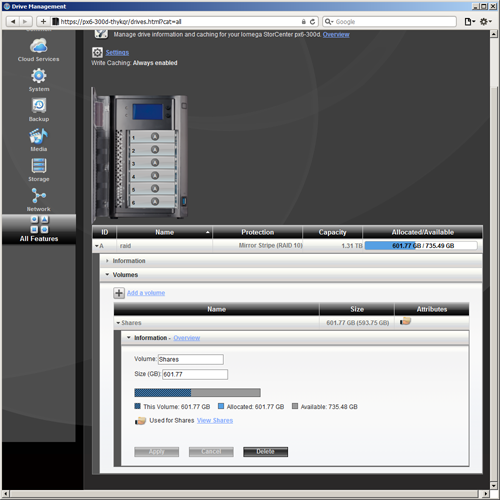
Task: Reload the page with the refresh icon
Action: [312, 22]
